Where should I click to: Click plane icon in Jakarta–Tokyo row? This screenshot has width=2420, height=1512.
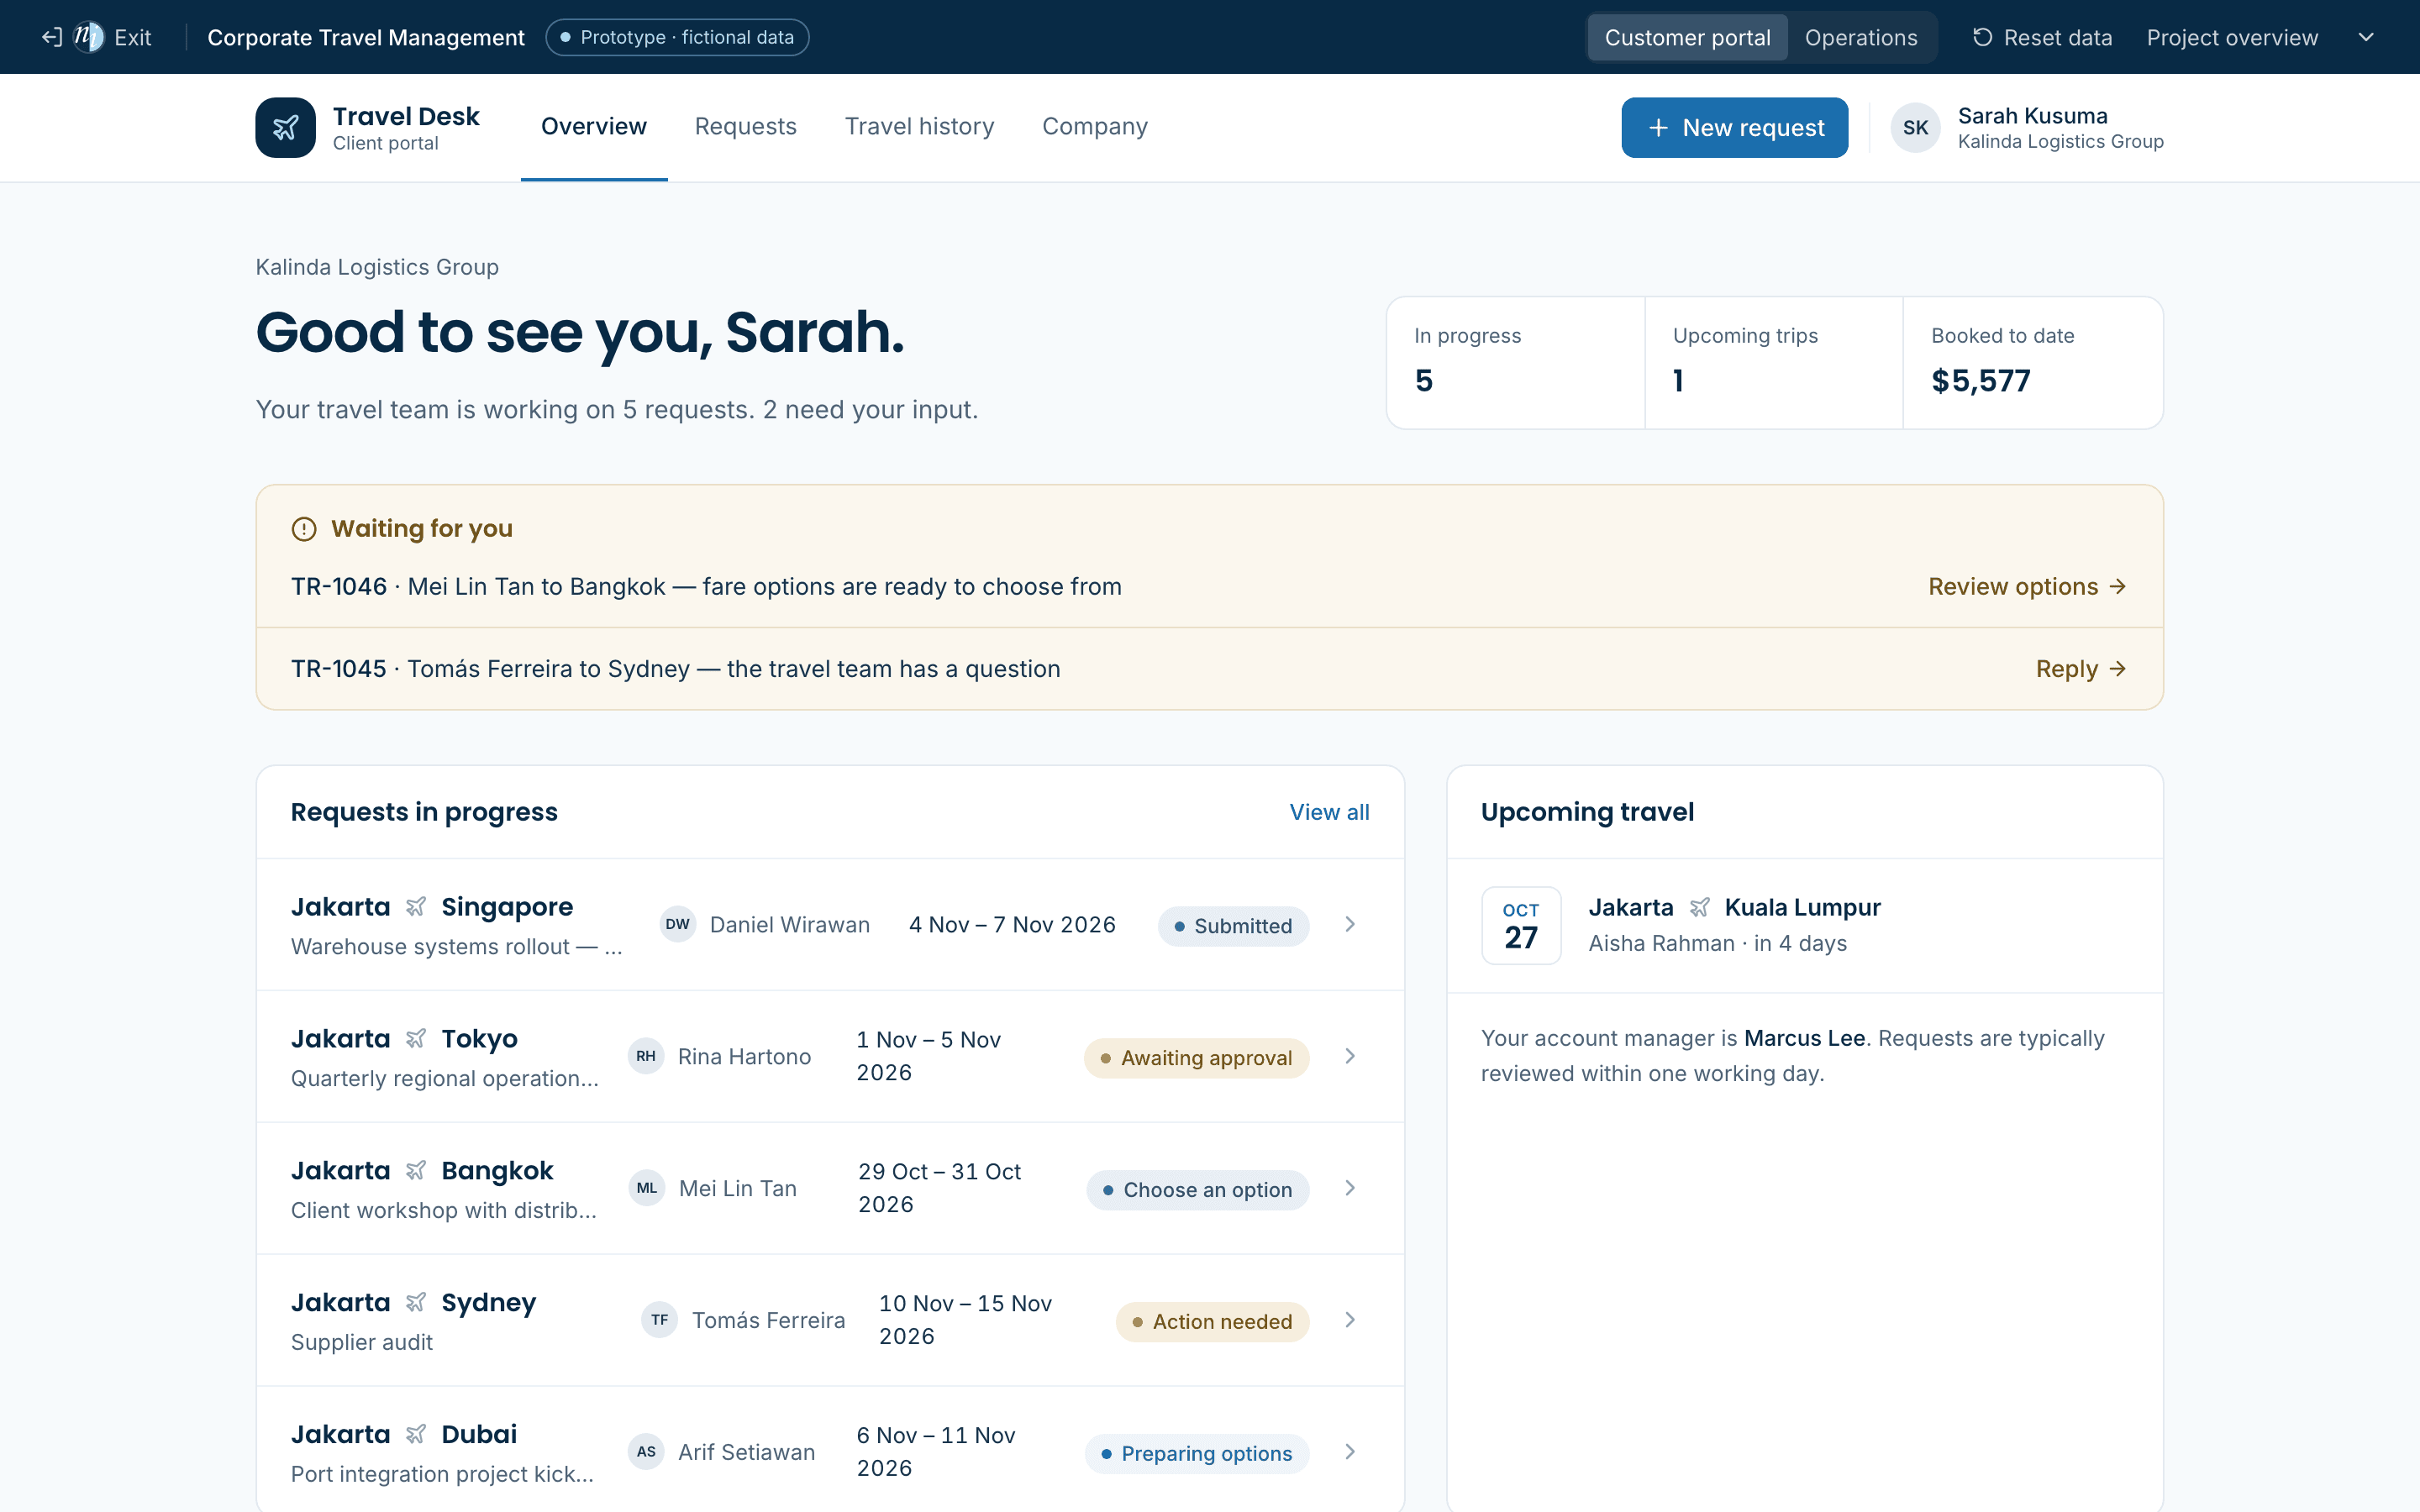(416, 1039)
